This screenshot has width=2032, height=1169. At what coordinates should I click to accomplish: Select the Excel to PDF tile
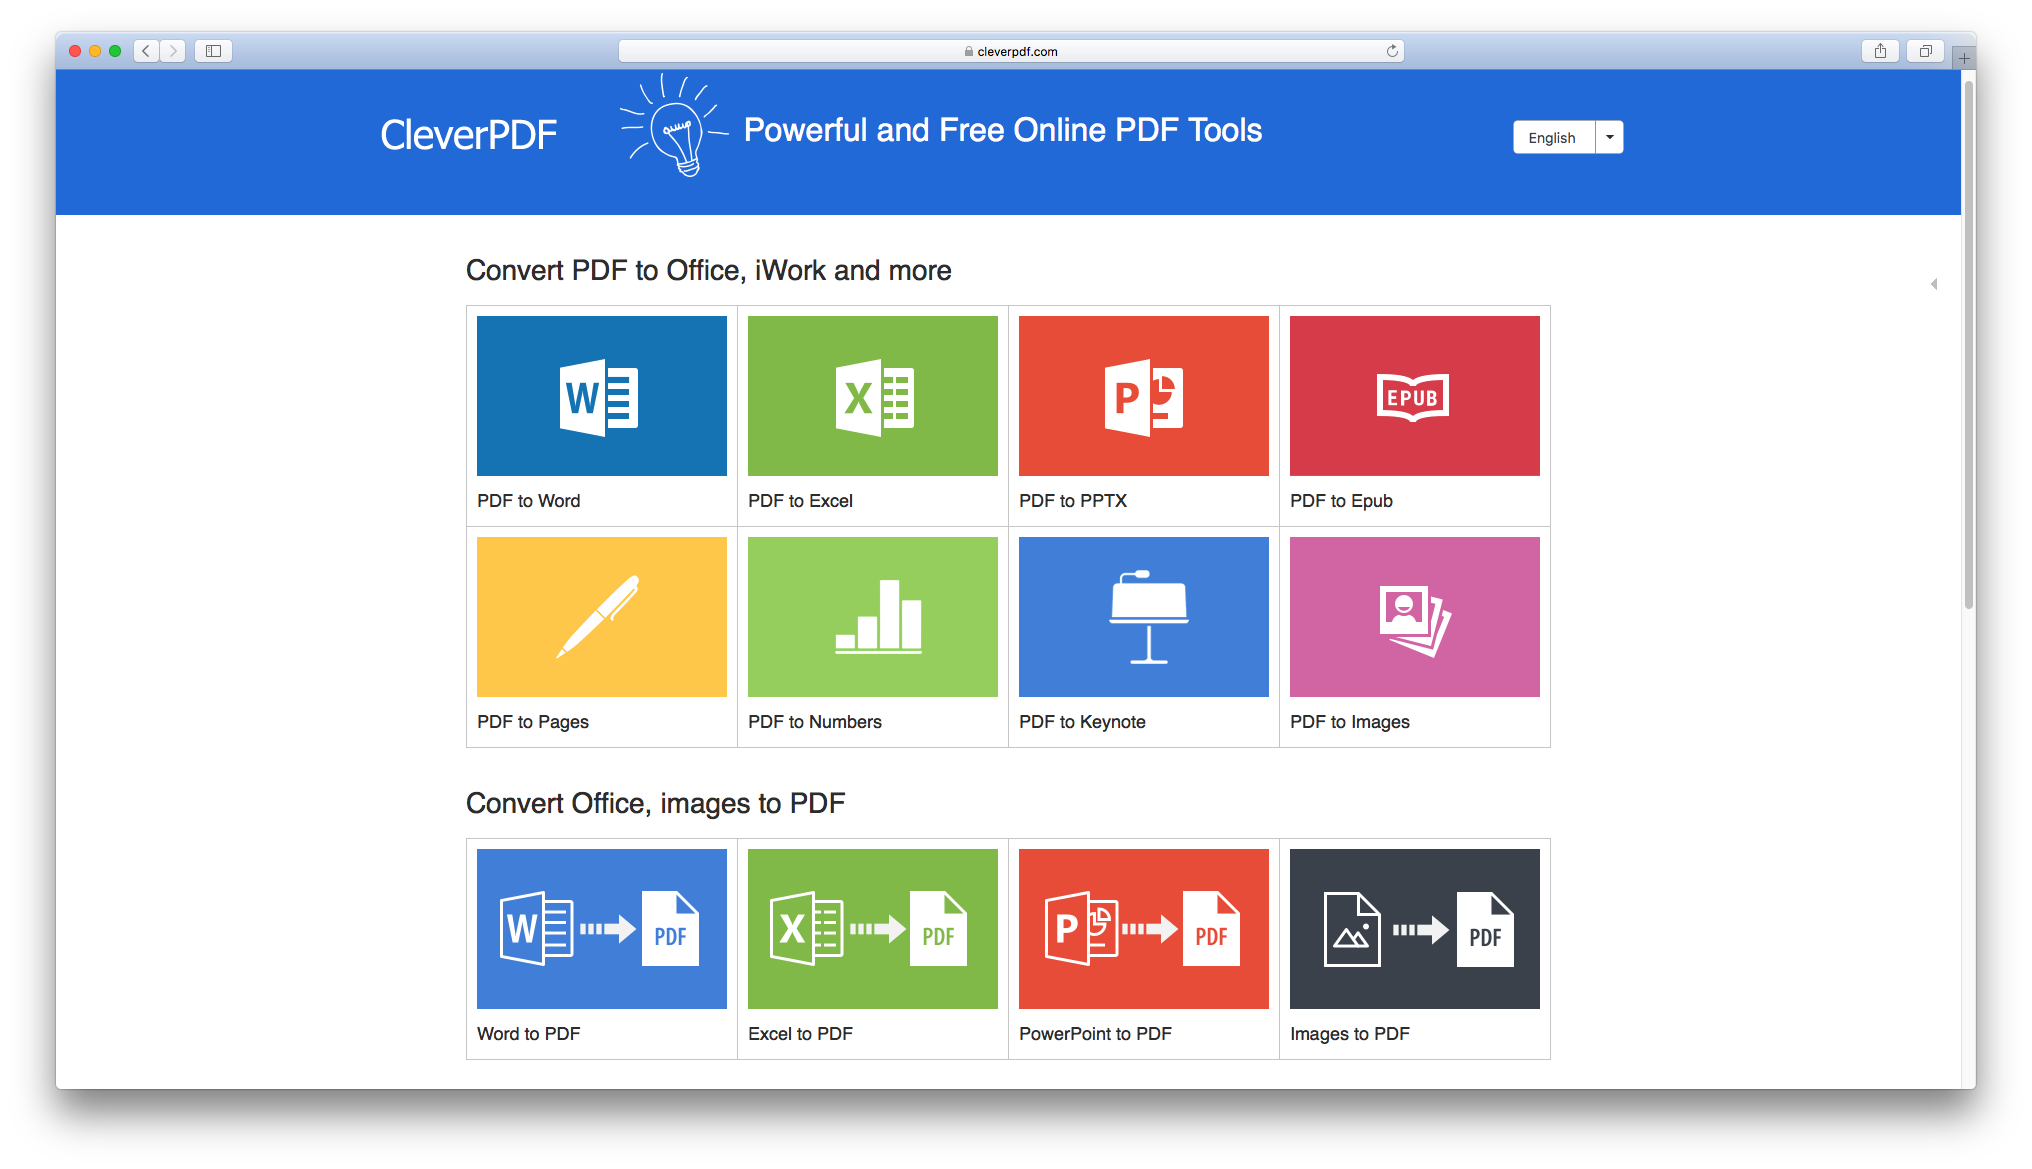click(872, 929)
